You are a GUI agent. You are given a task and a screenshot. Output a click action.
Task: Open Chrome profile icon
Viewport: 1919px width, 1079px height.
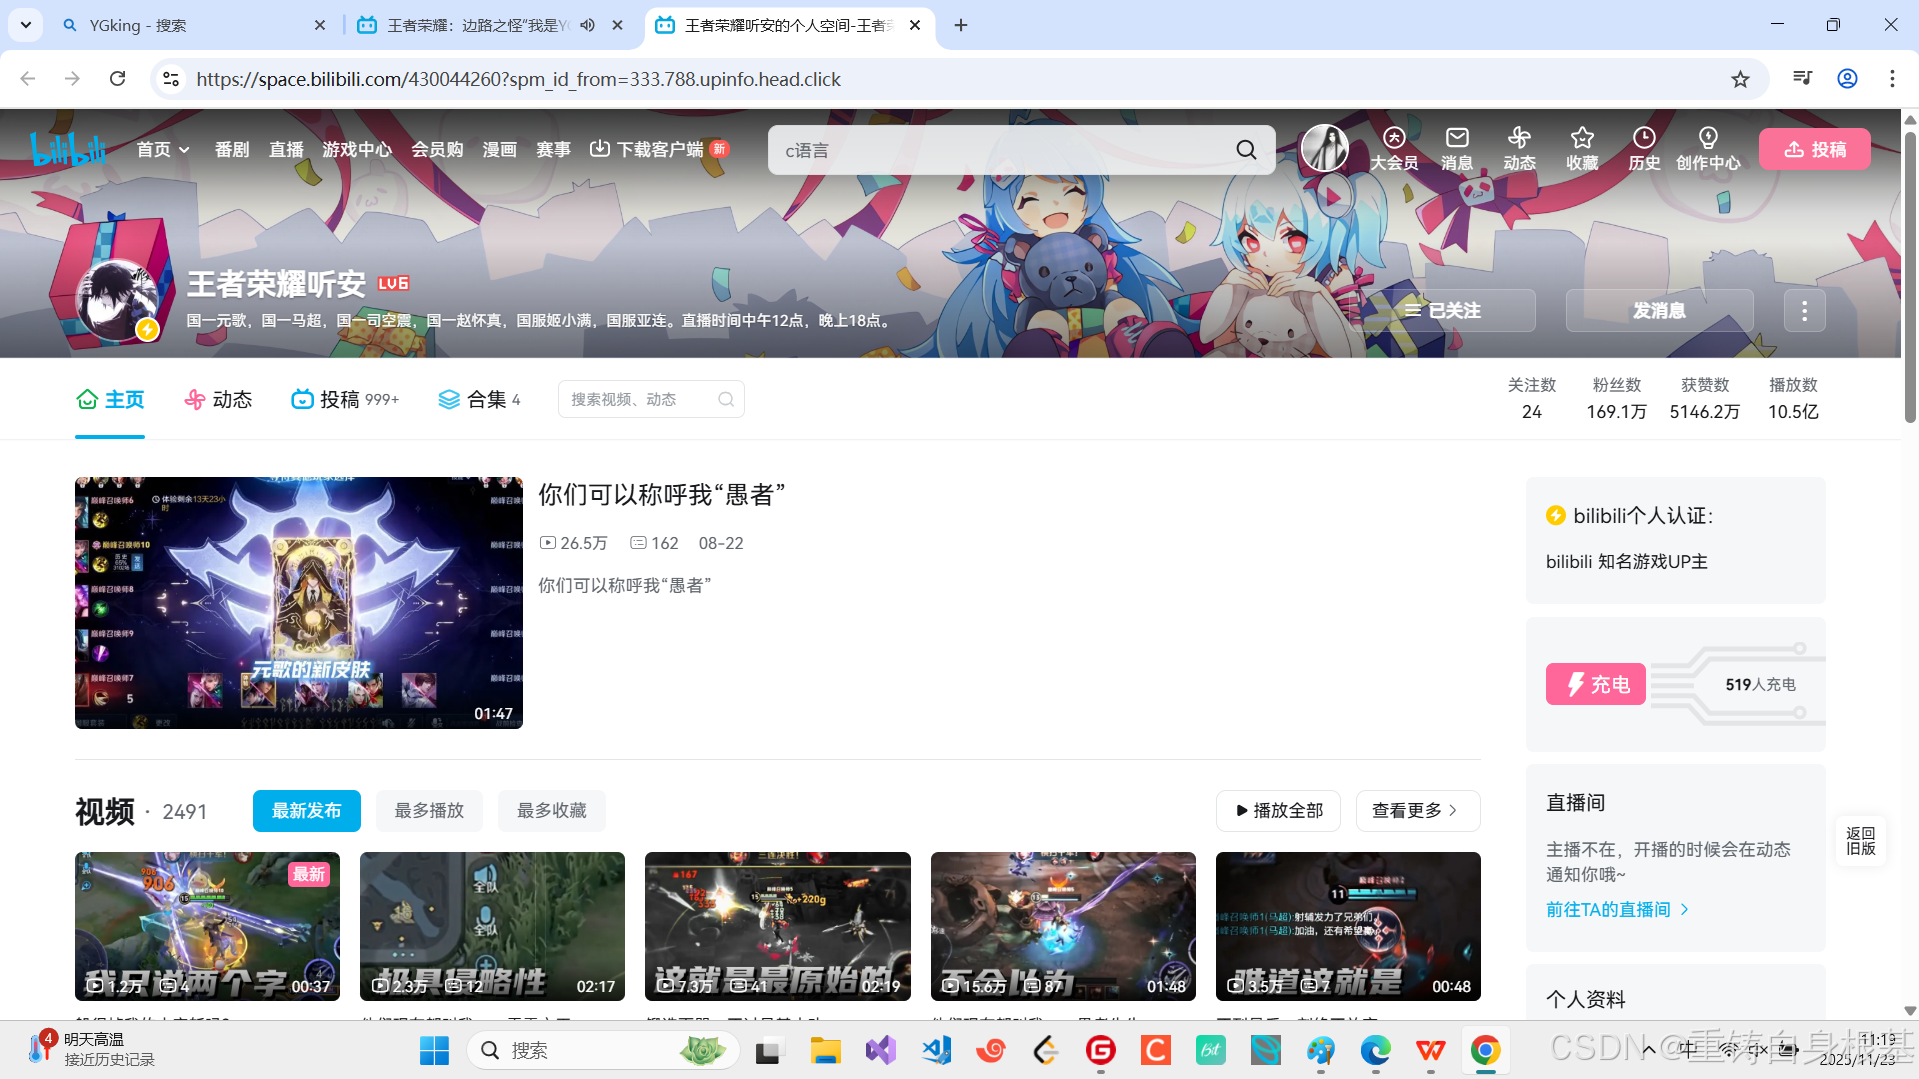click(1847, 79)
